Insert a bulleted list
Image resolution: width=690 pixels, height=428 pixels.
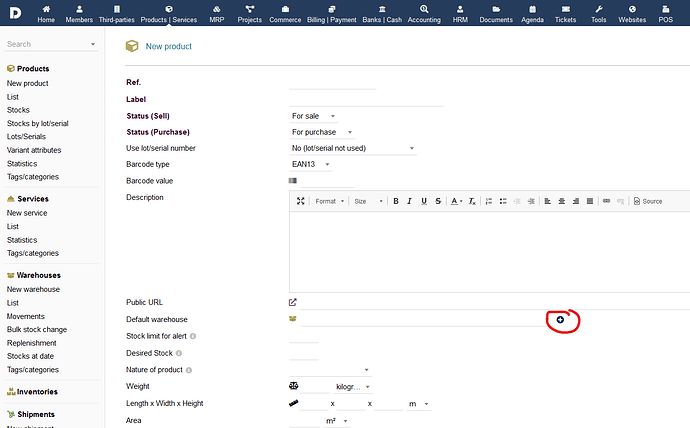503,201
